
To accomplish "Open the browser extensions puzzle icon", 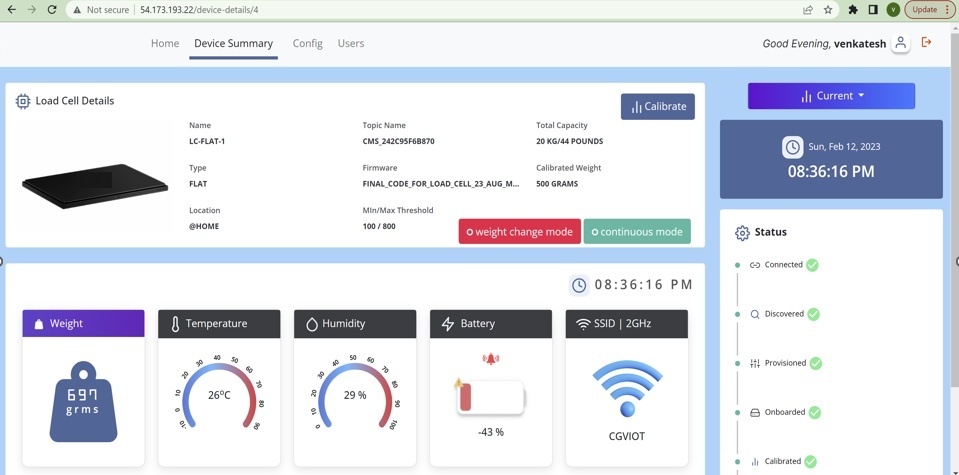I will click(x=853, y=10).
